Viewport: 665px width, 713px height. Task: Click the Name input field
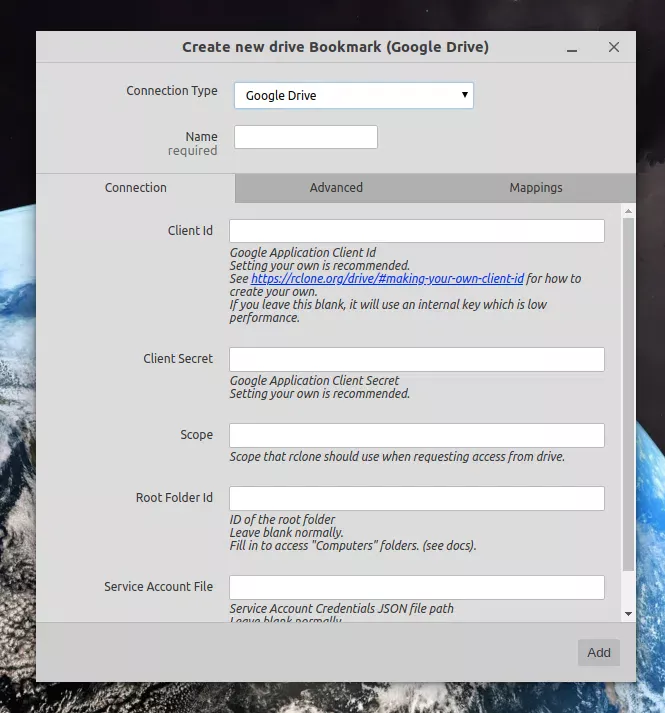306,137
